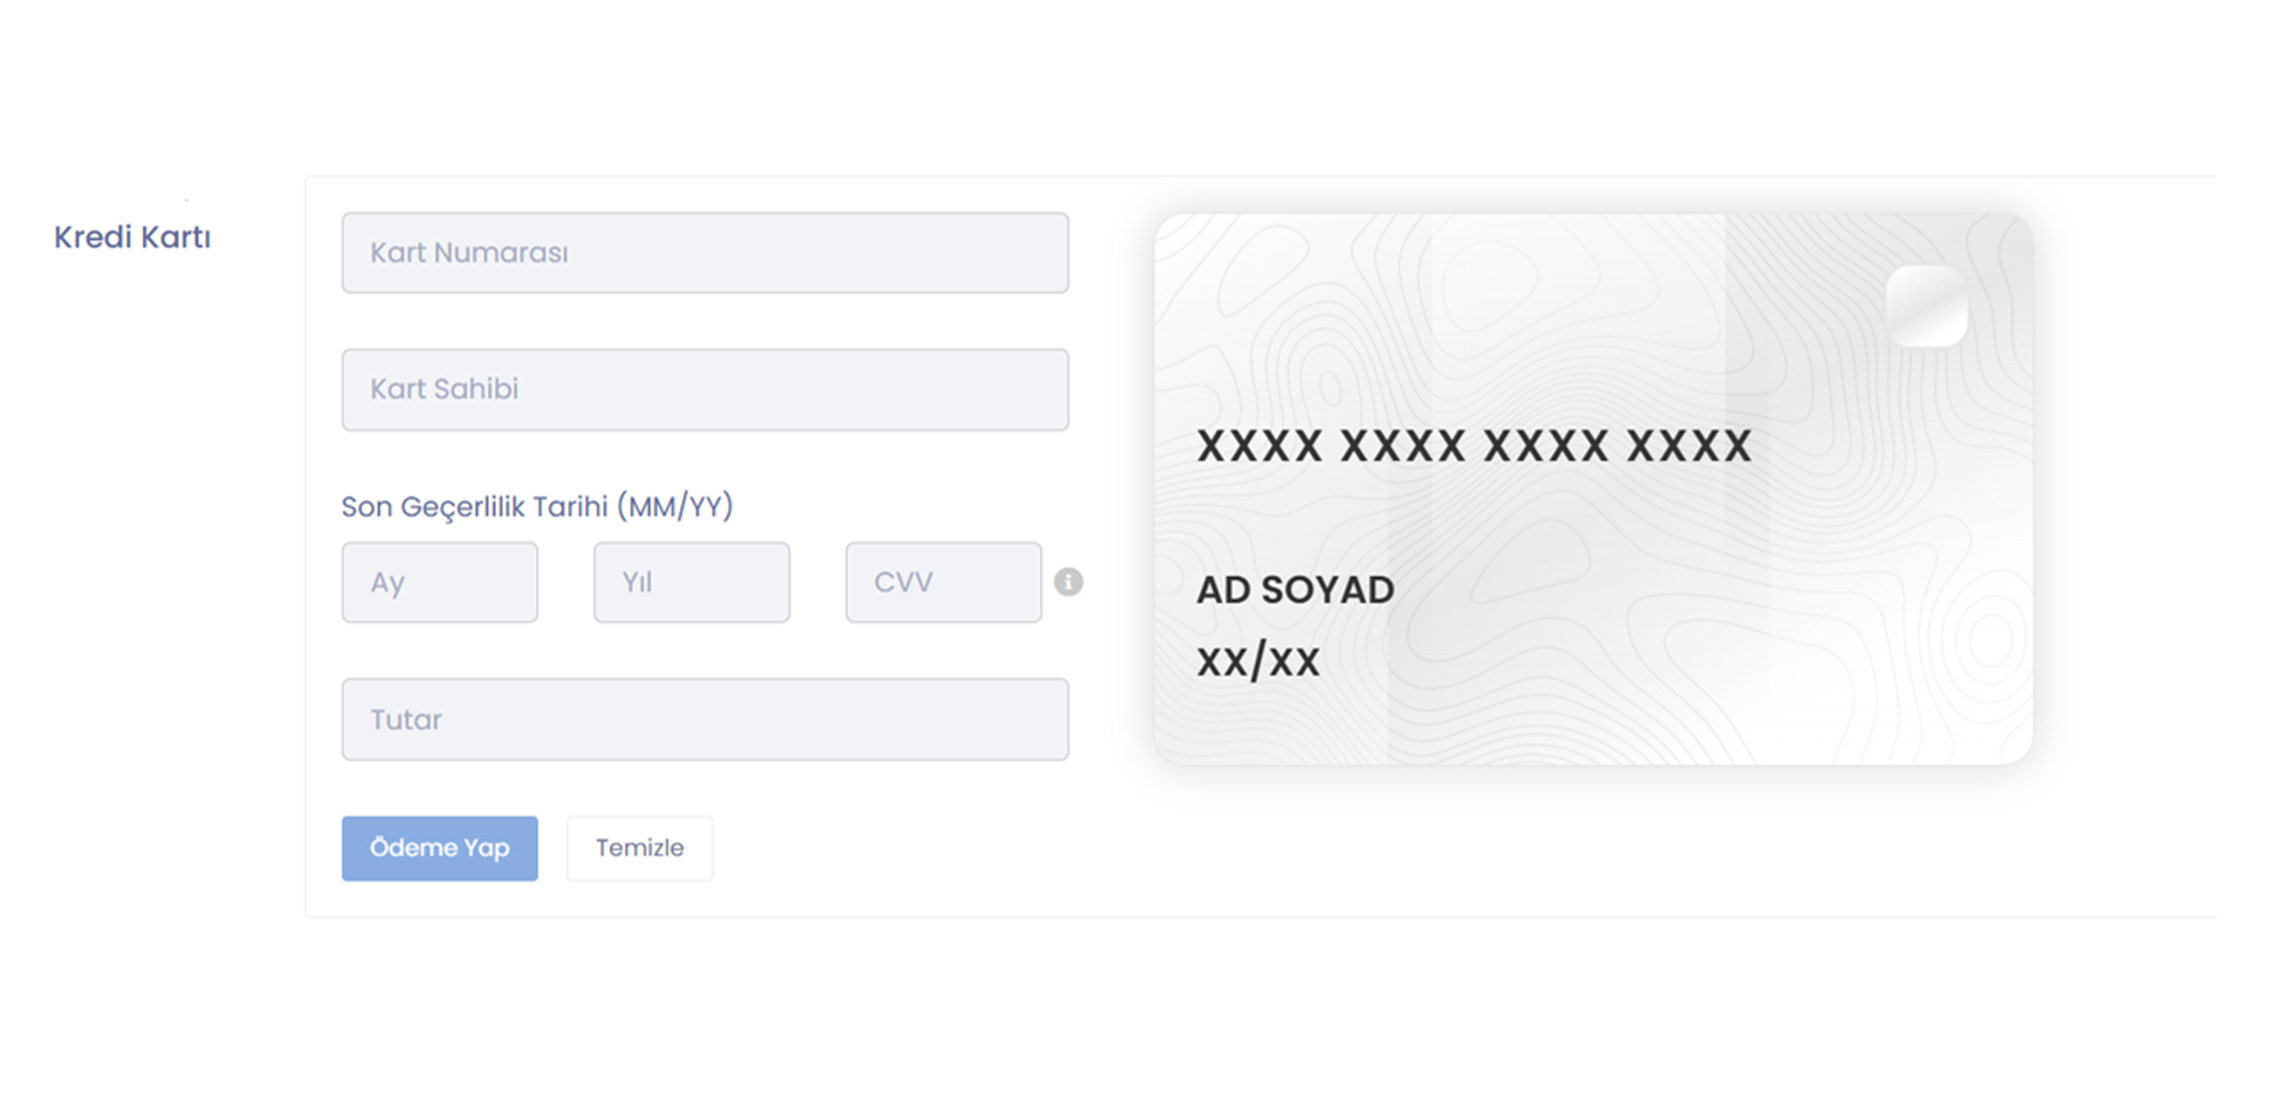Select the Kredi Kartı payment tab
The width and height of the screenshot is (2280, 1120).
[x=132, y=238]
